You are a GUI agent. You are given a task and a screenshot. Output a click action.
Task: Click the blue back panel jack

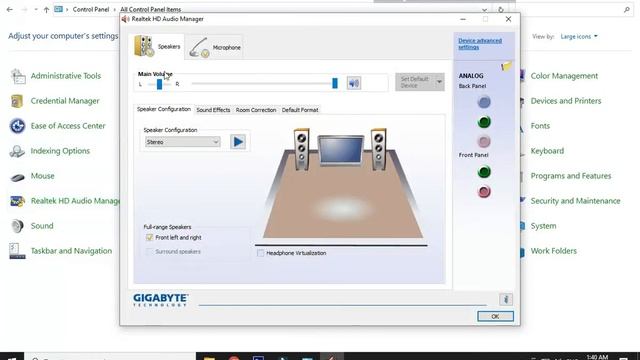coord(484,102)
